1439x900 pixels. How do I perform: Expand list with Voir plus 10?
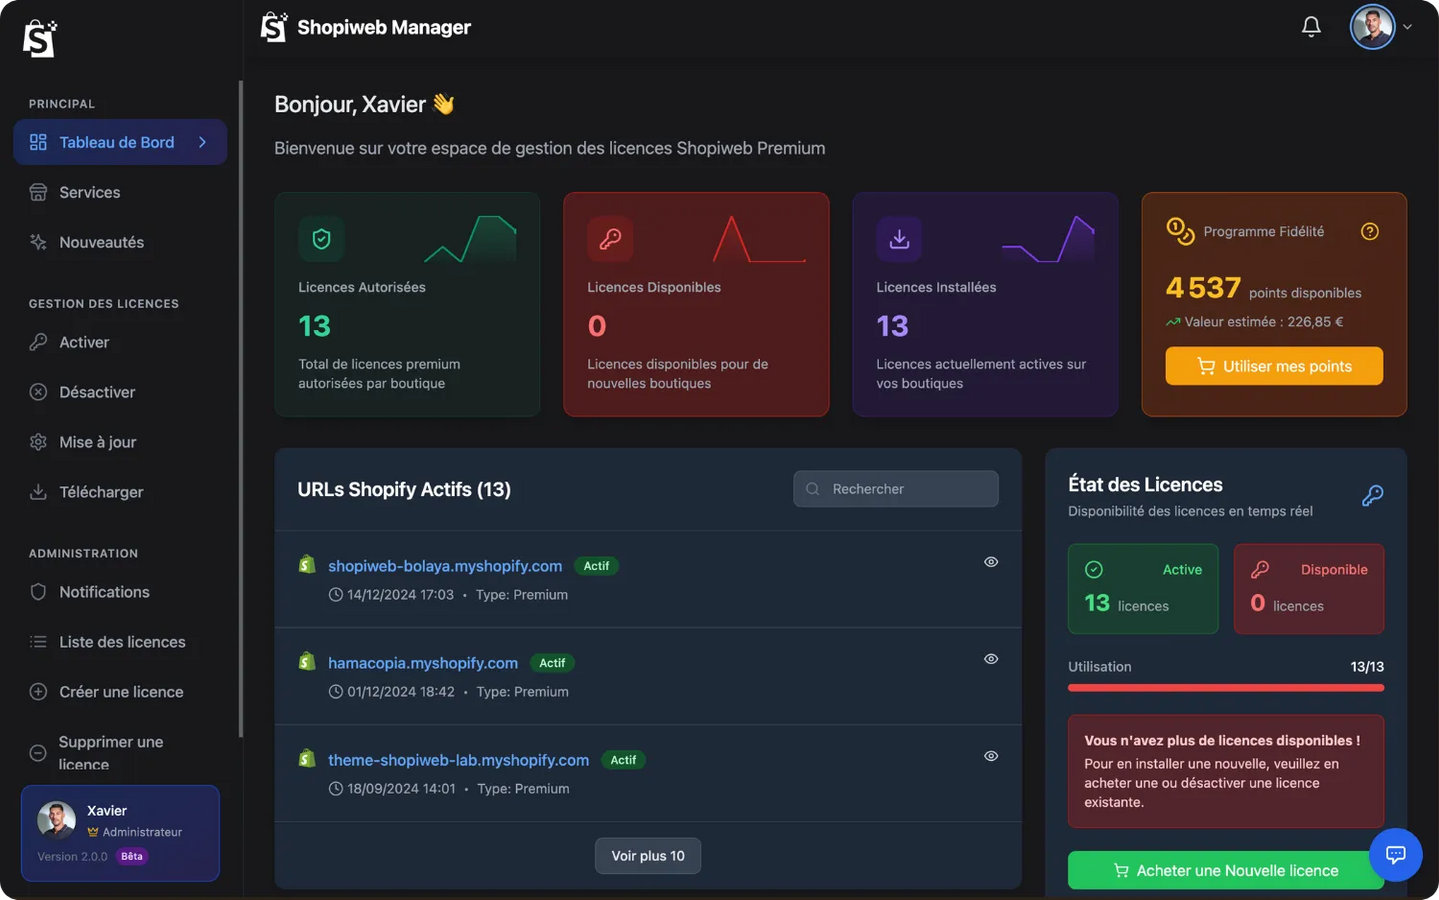pyautogui.click(x=647, y=856)
